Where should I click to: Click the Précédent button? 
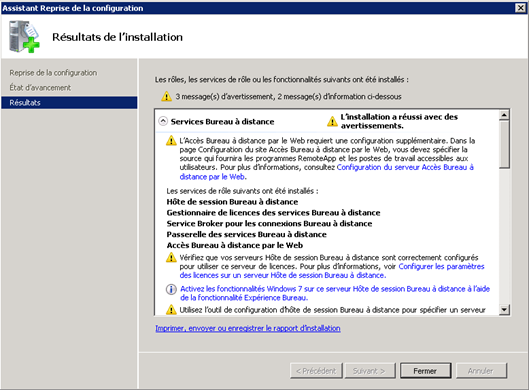pos(316,371)
